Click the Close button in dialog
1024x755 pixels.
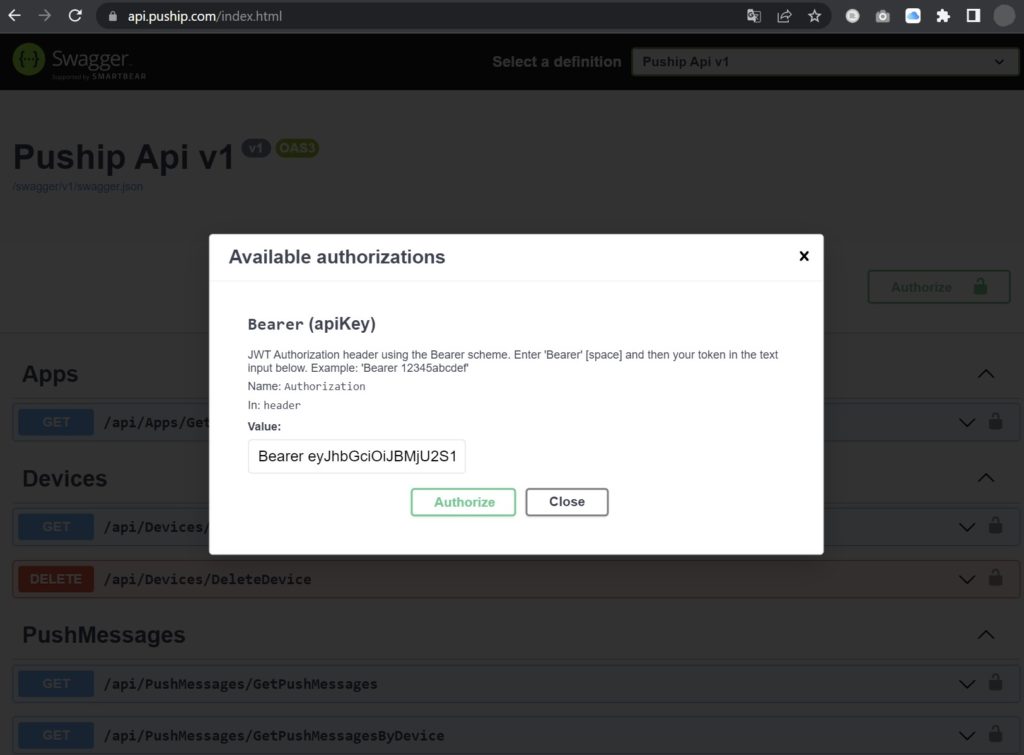click(567, 502)
